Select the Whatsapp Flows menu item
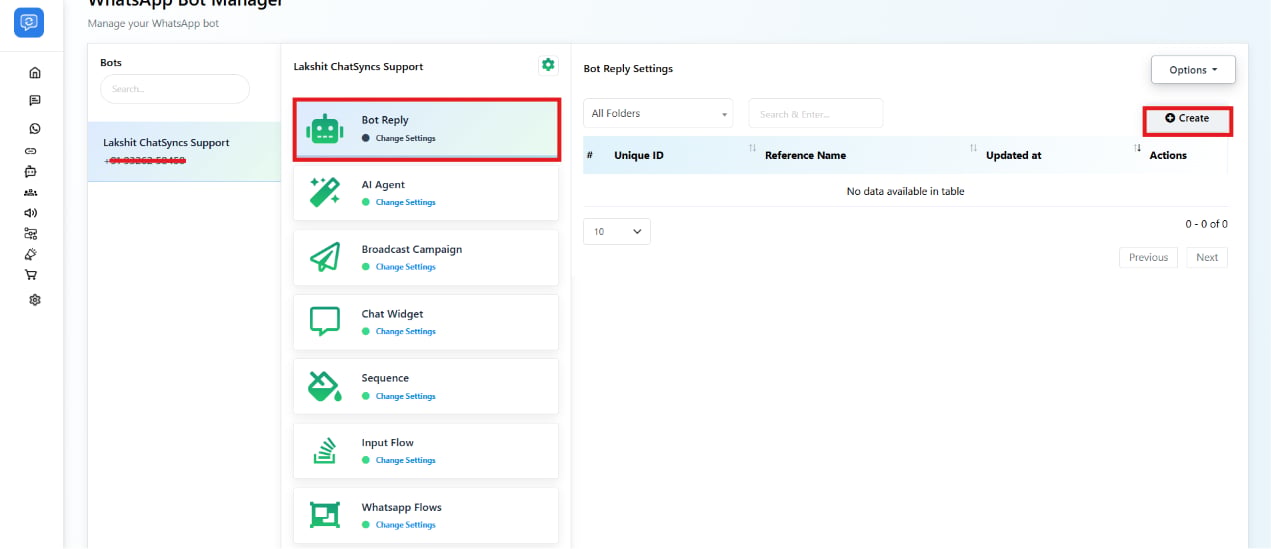 426,515
